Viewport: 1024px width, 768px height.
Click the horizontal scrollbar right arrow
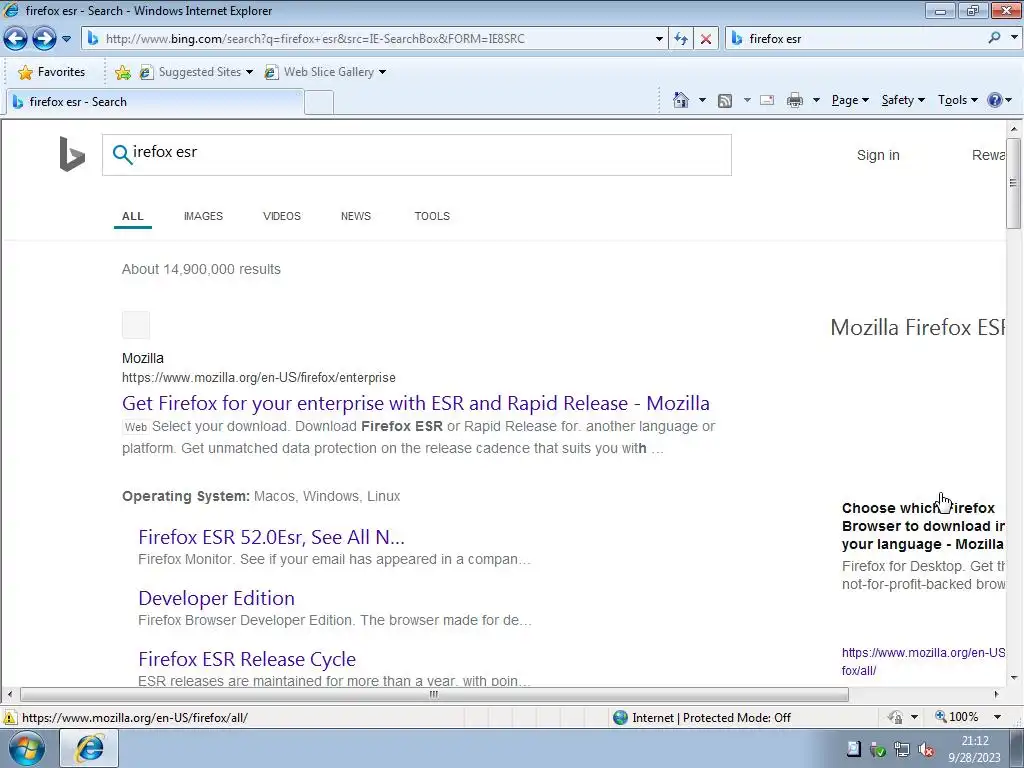(x=997, y=694)
